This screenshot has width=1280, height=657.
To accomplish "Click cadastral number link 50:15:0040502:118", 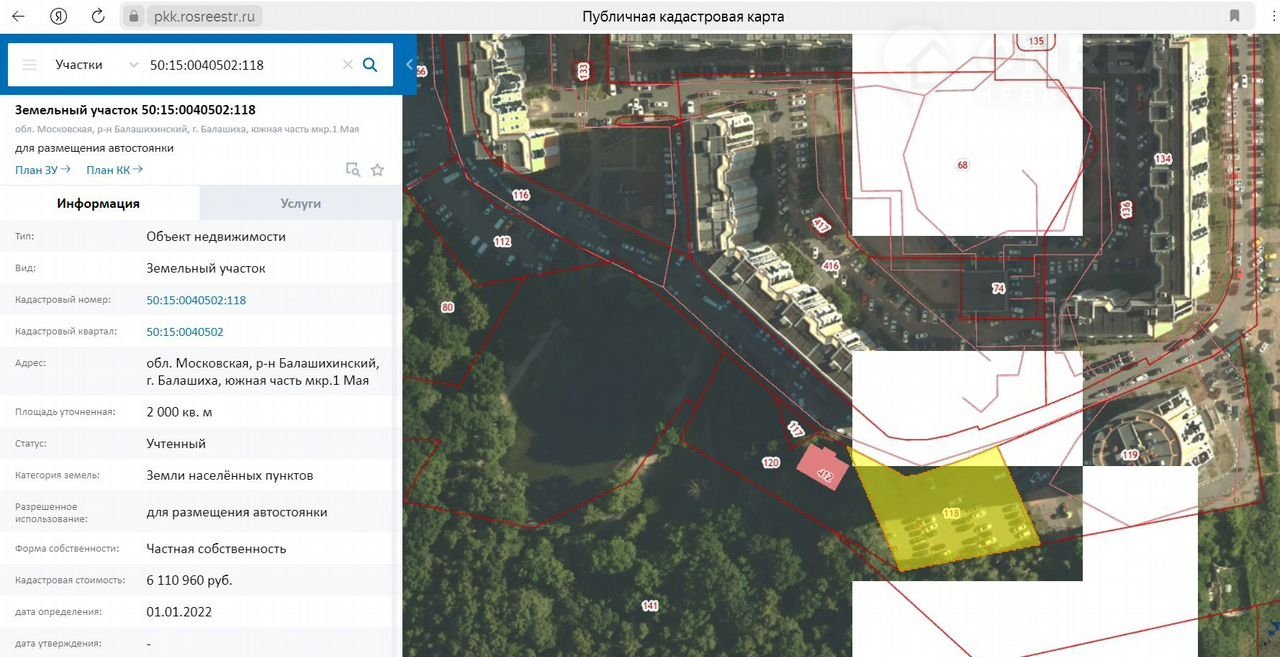I will [x=196, y=300].
